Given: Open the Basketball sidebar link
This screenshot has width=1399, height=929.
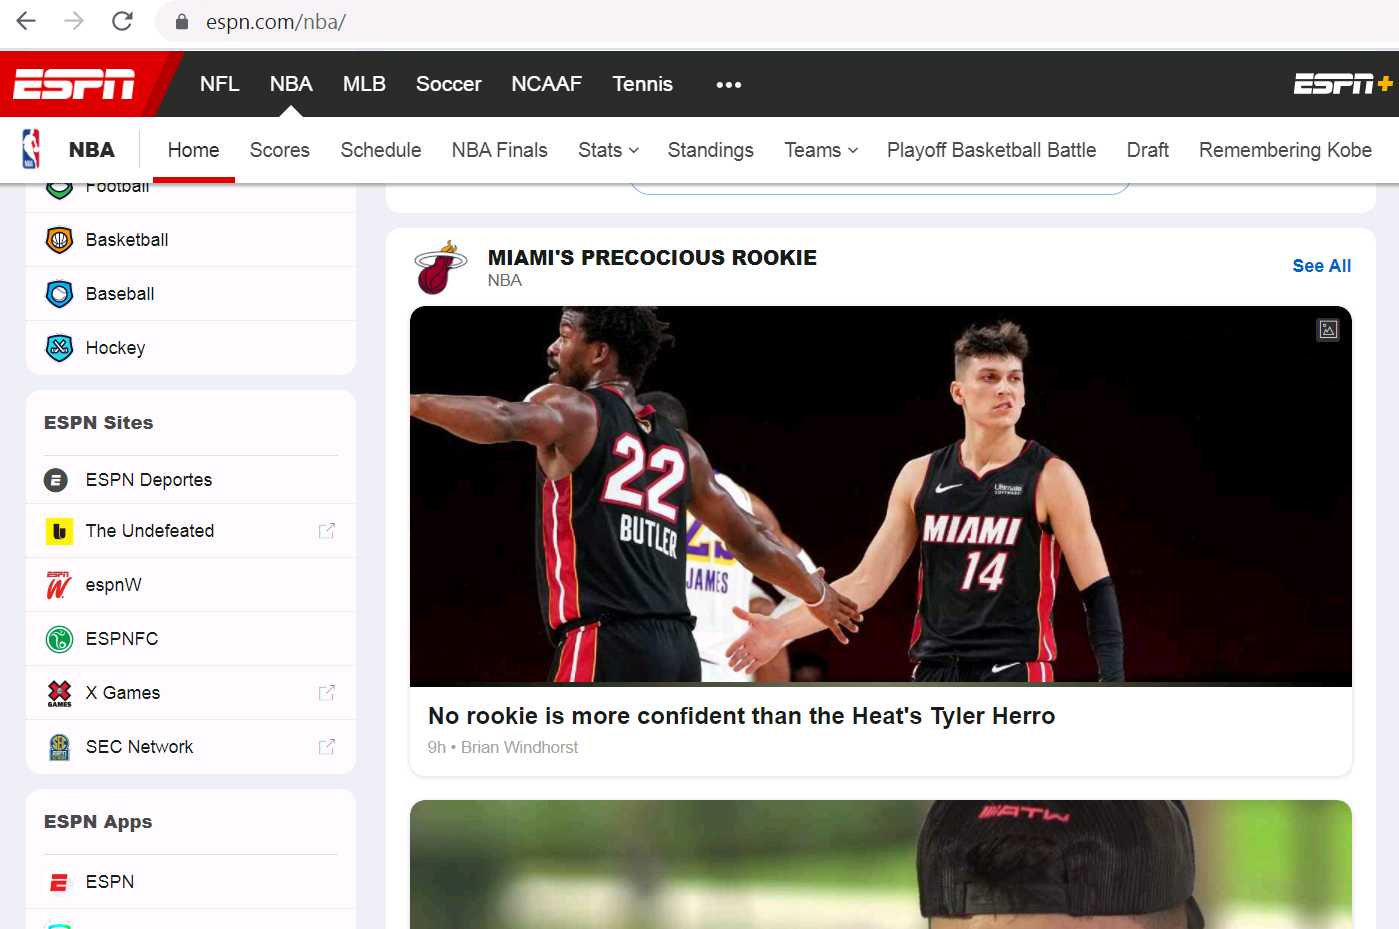Looking at the screenshot, I should (127, 240).
